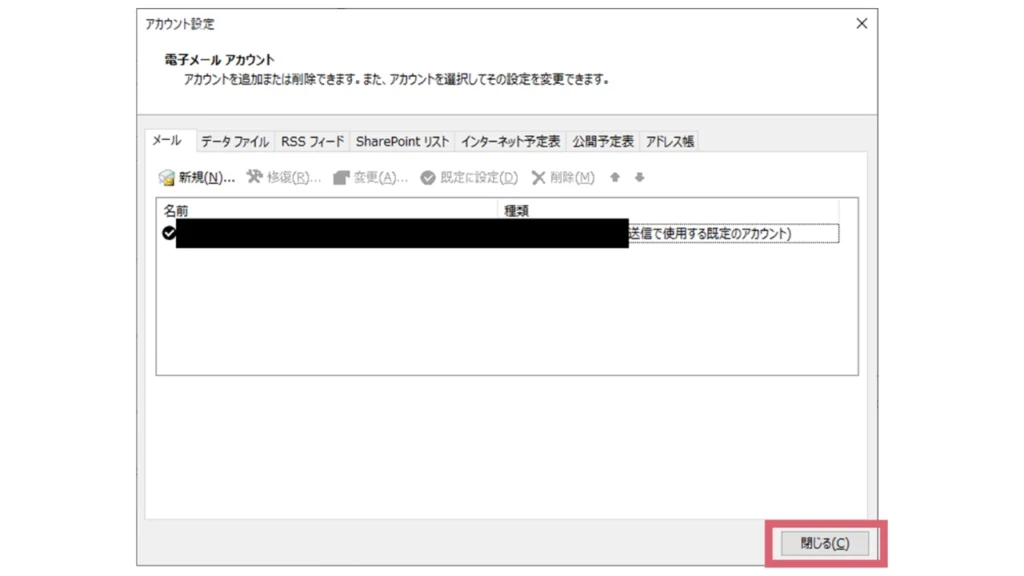Move account down with arrow icon

pos(639,177)
